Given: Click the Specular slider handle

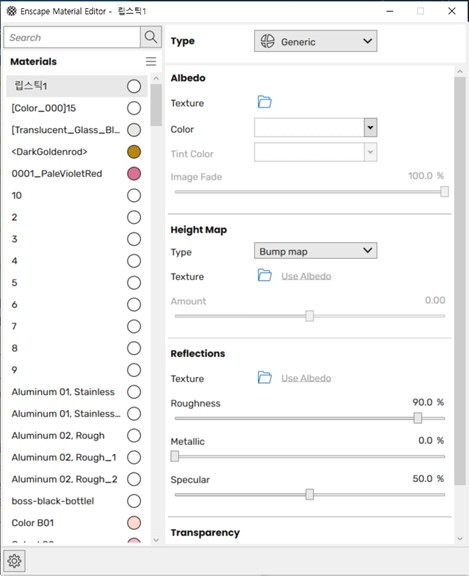Looking at the screenshot, I should coord(310,494).
